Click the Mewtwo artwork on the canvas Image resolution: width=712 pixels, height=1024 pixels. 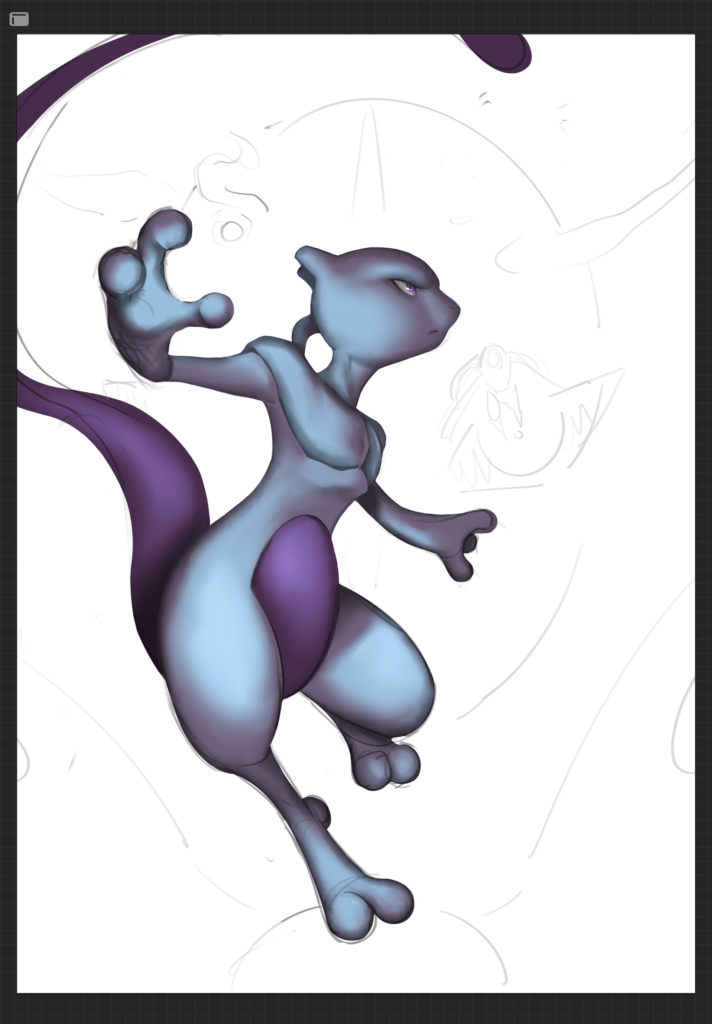pos(356,513)
